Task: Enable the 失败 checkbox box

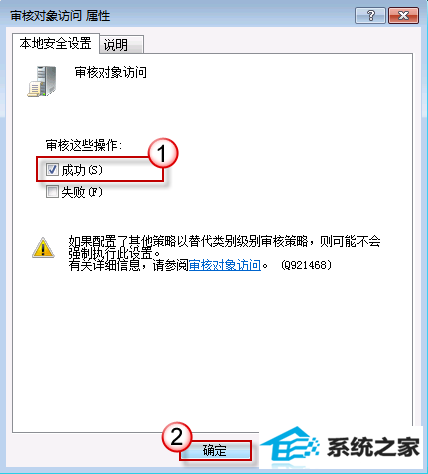Action: (52, 192)
